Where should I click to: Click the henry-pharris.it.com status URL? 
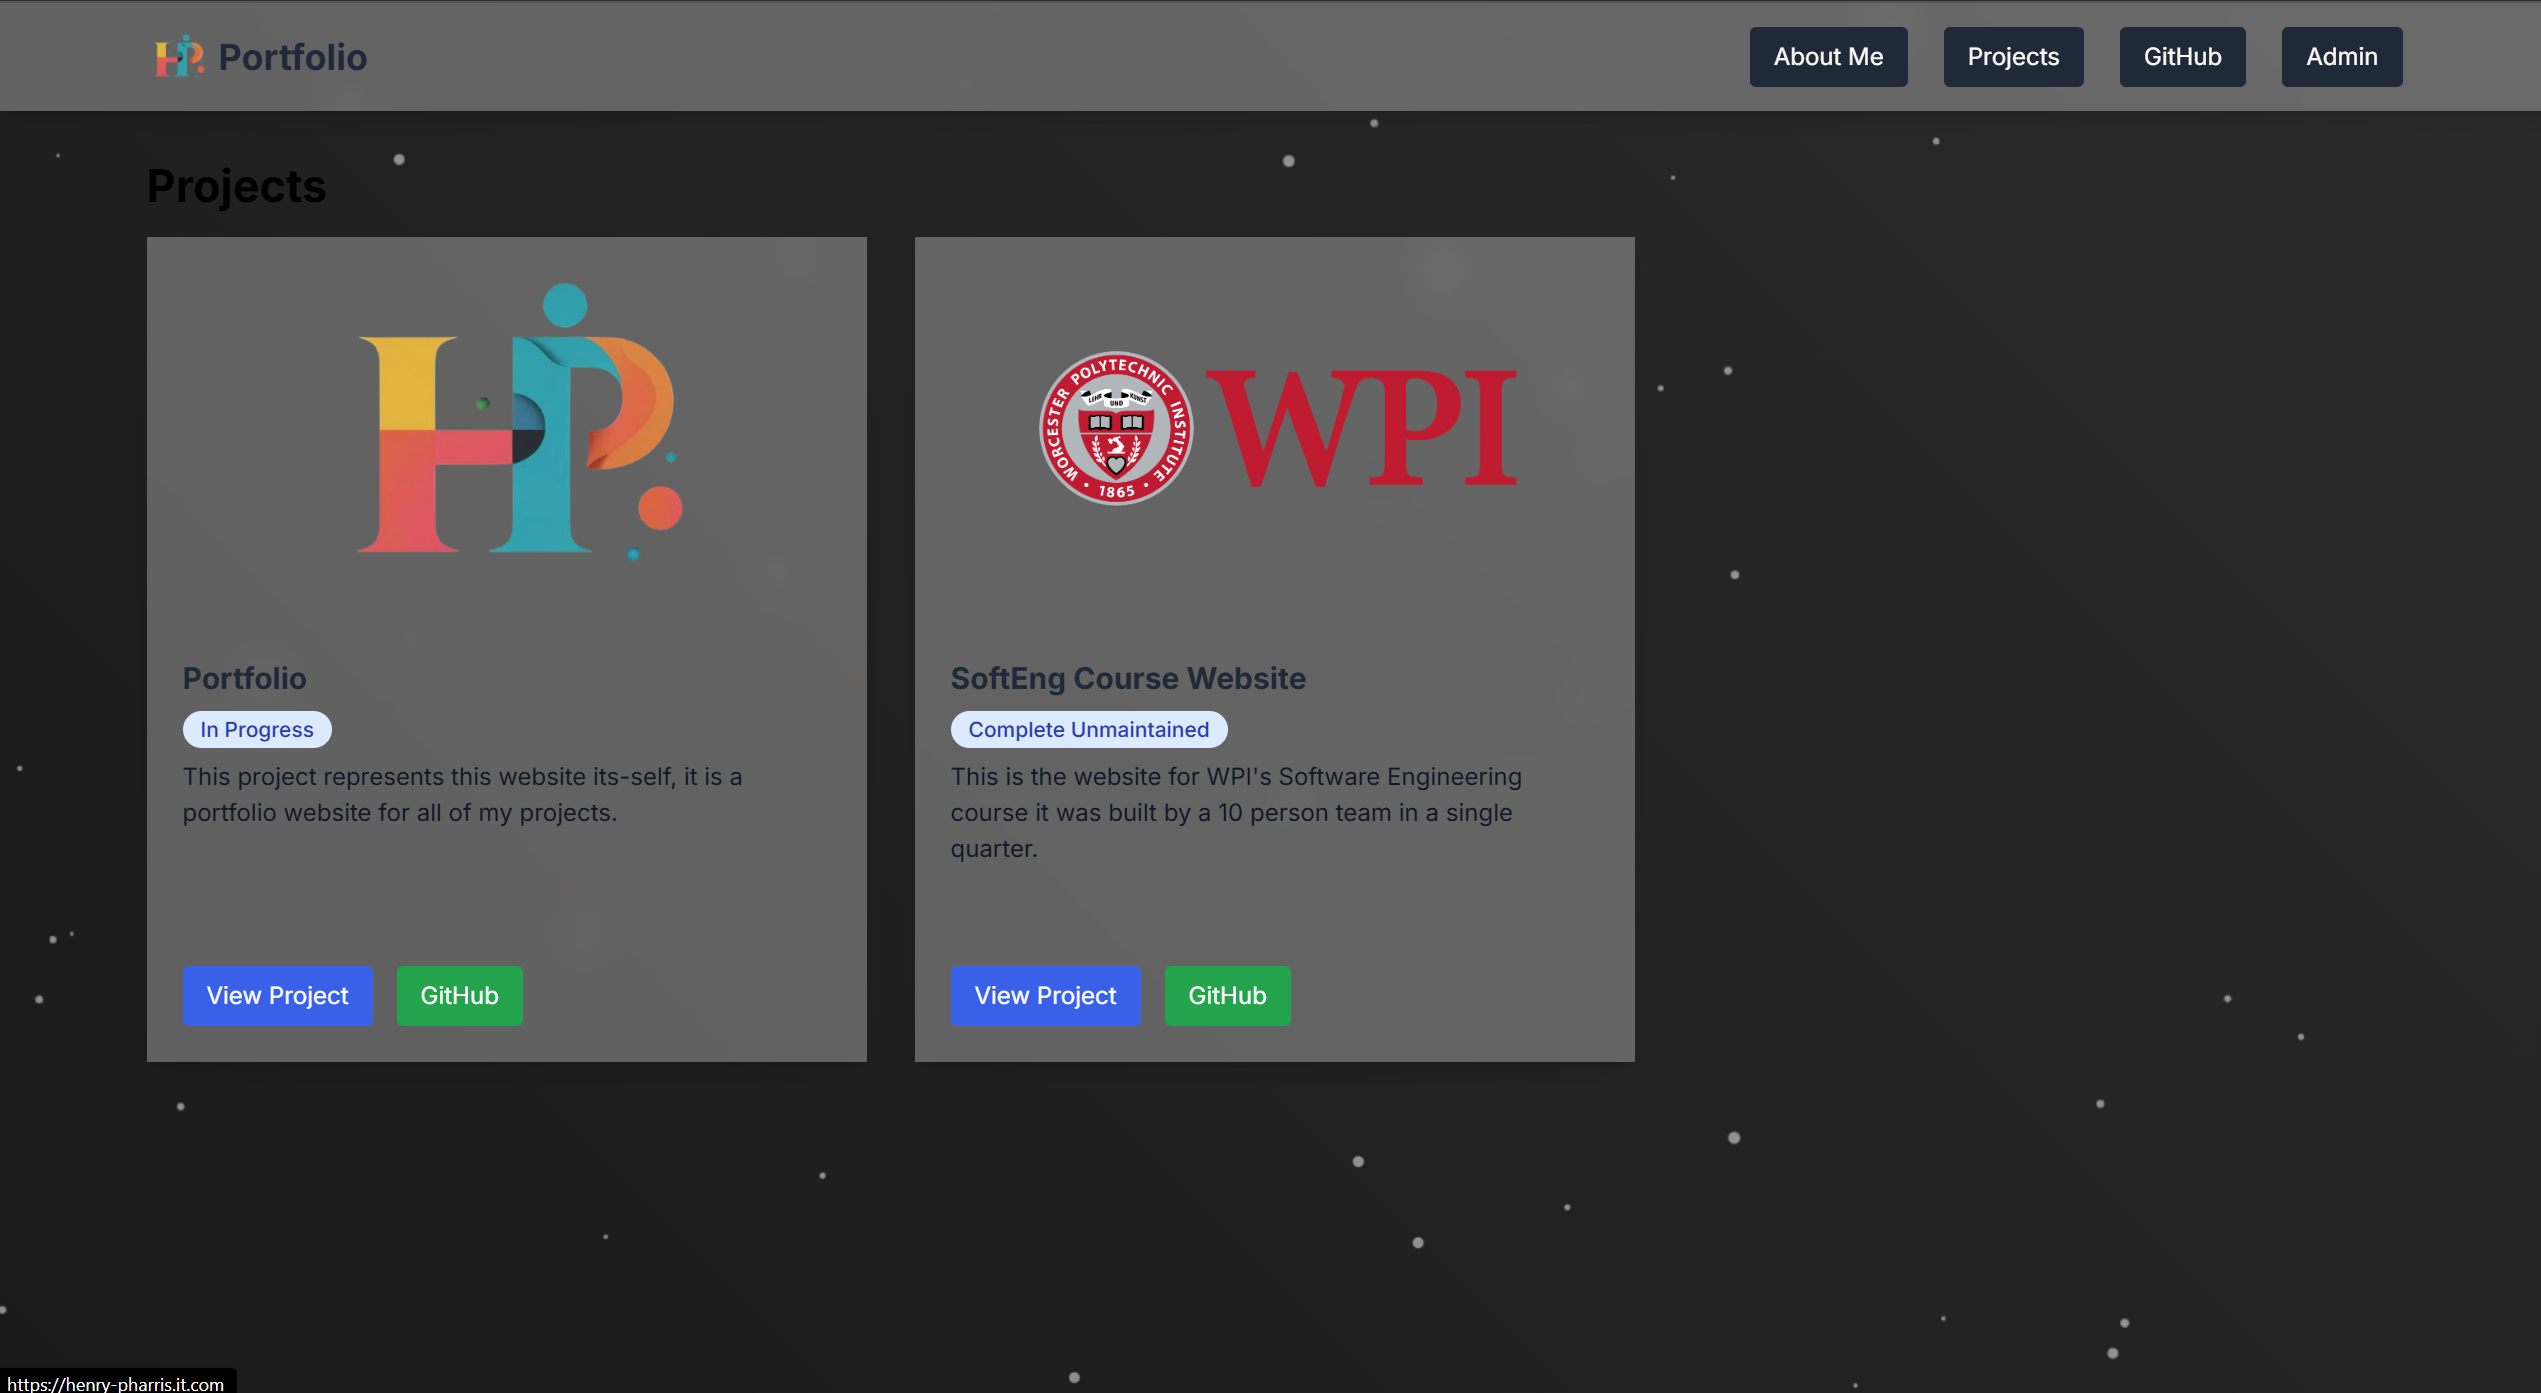pyautogui.click(x=116, y=1383)
